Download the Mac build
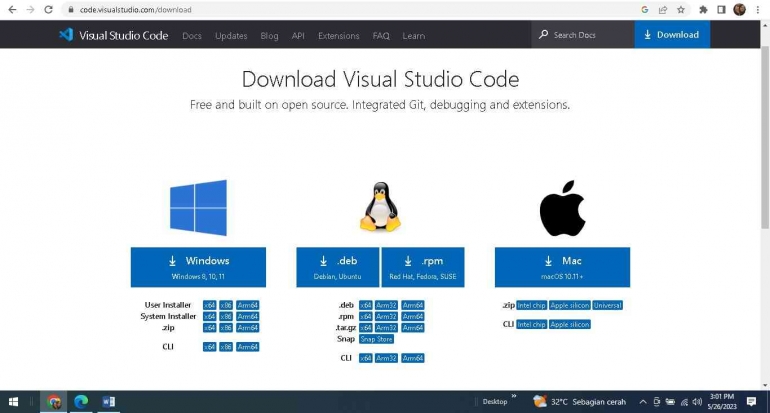Viewport: 770px width, 413px height. coord(562,267)
